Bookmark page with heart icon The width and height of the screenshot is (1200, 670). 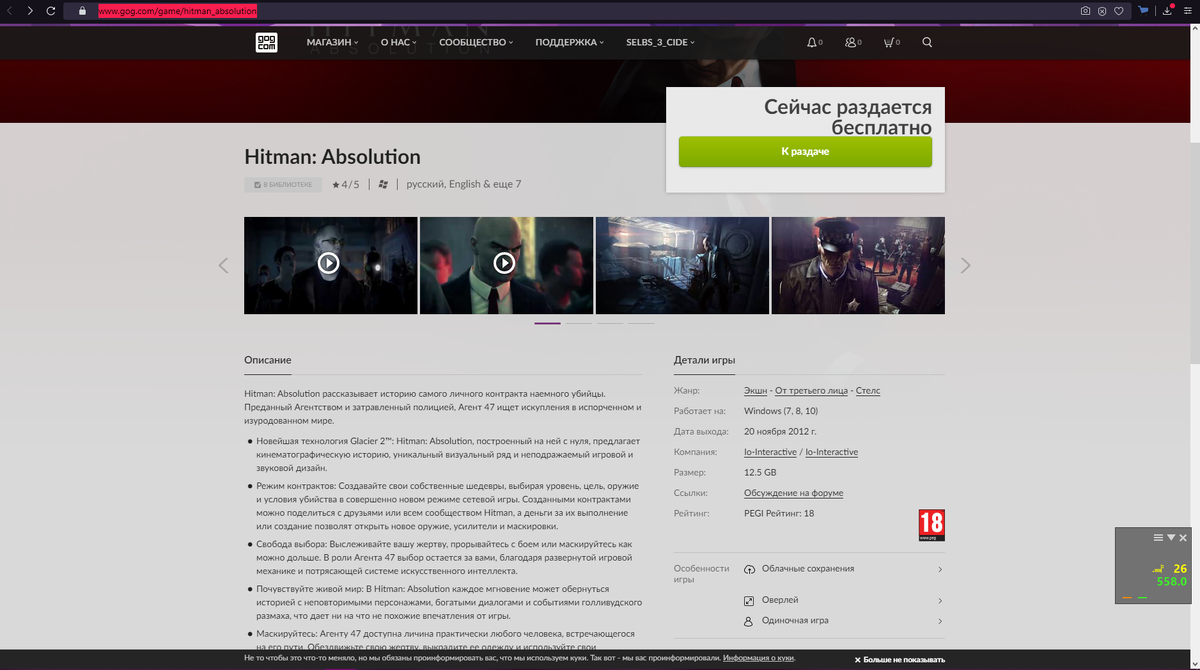point(1118,11)
